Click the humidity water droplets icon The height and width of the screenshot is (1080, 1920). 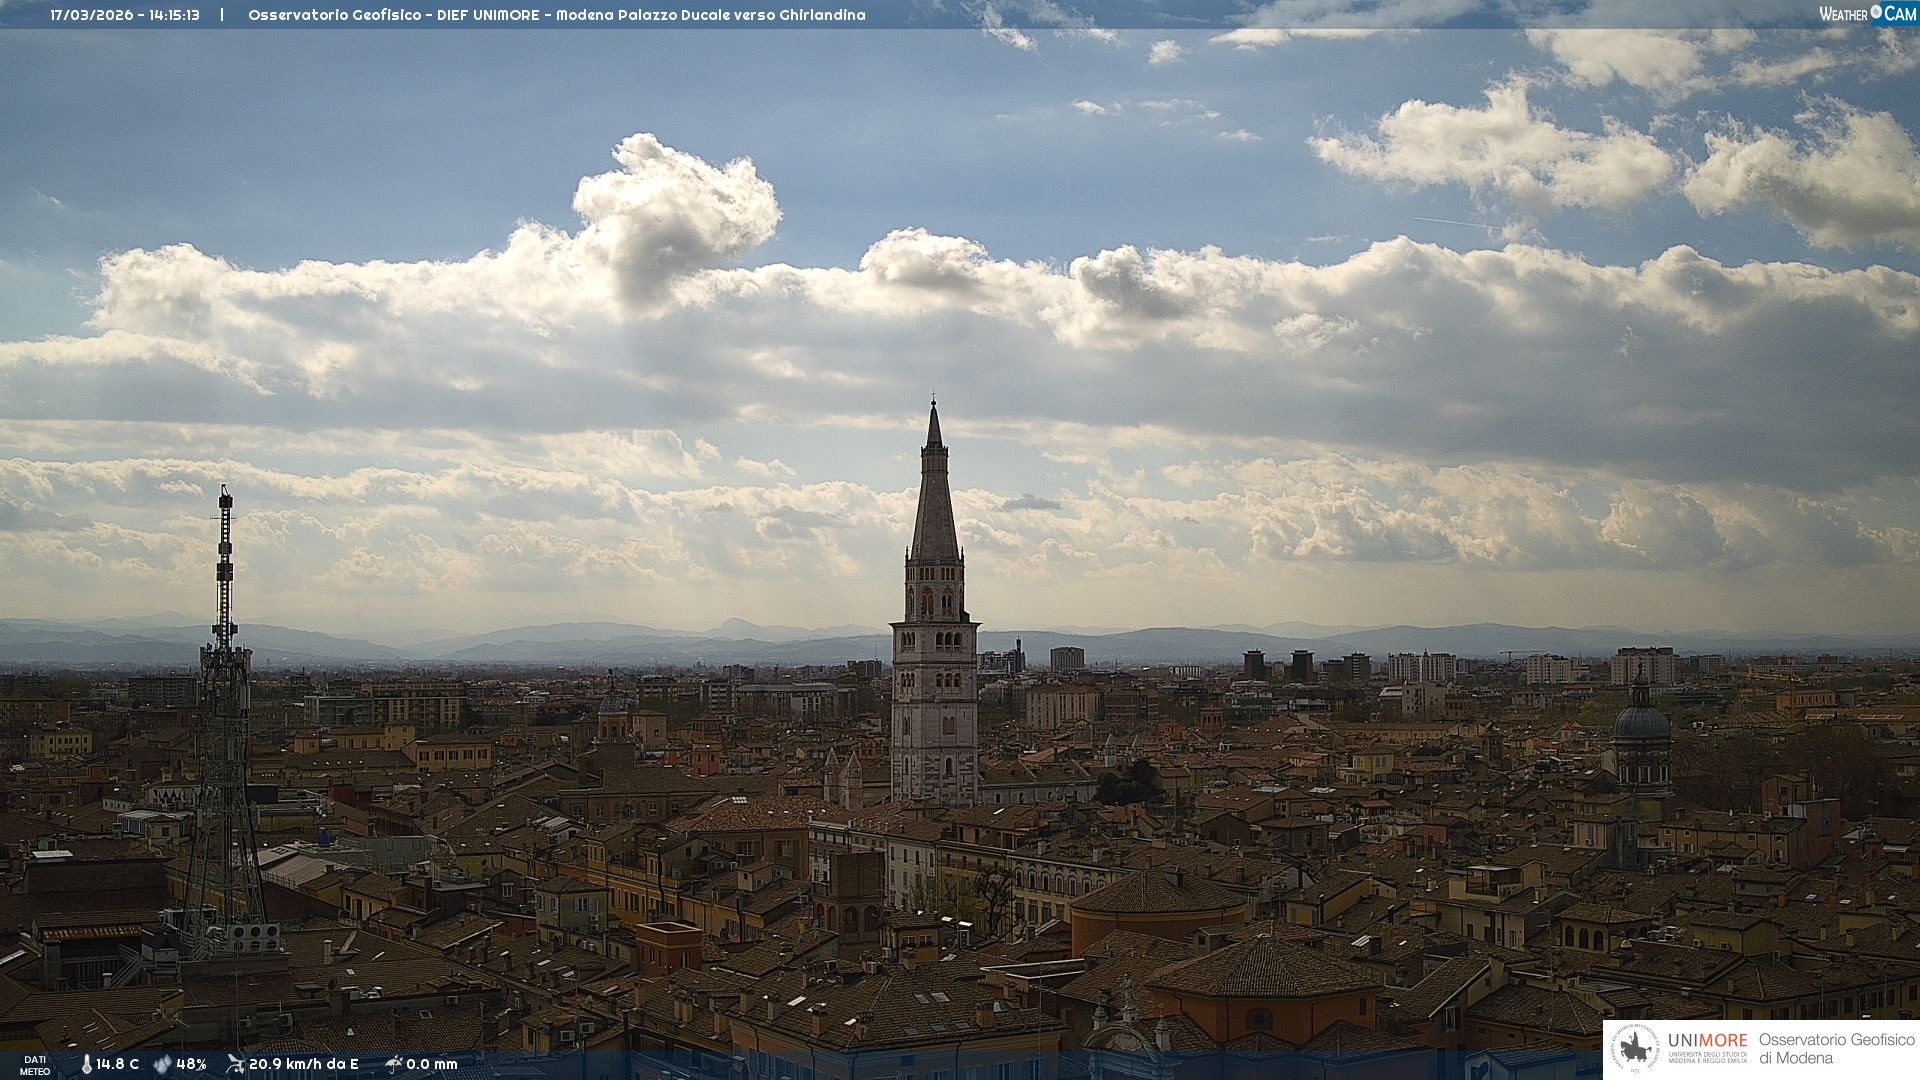pyautogui.click(x=162, y=1064)
